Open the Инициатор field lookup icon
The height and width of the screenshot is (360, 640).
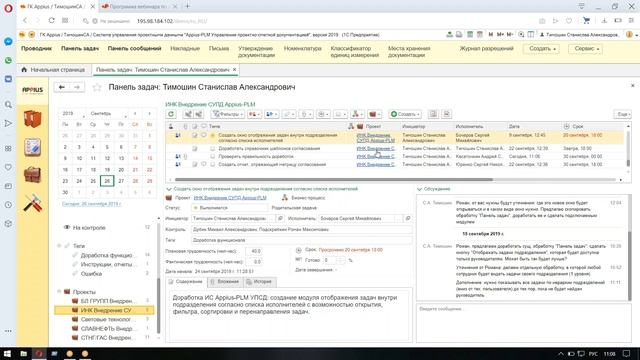pos(280,219)
